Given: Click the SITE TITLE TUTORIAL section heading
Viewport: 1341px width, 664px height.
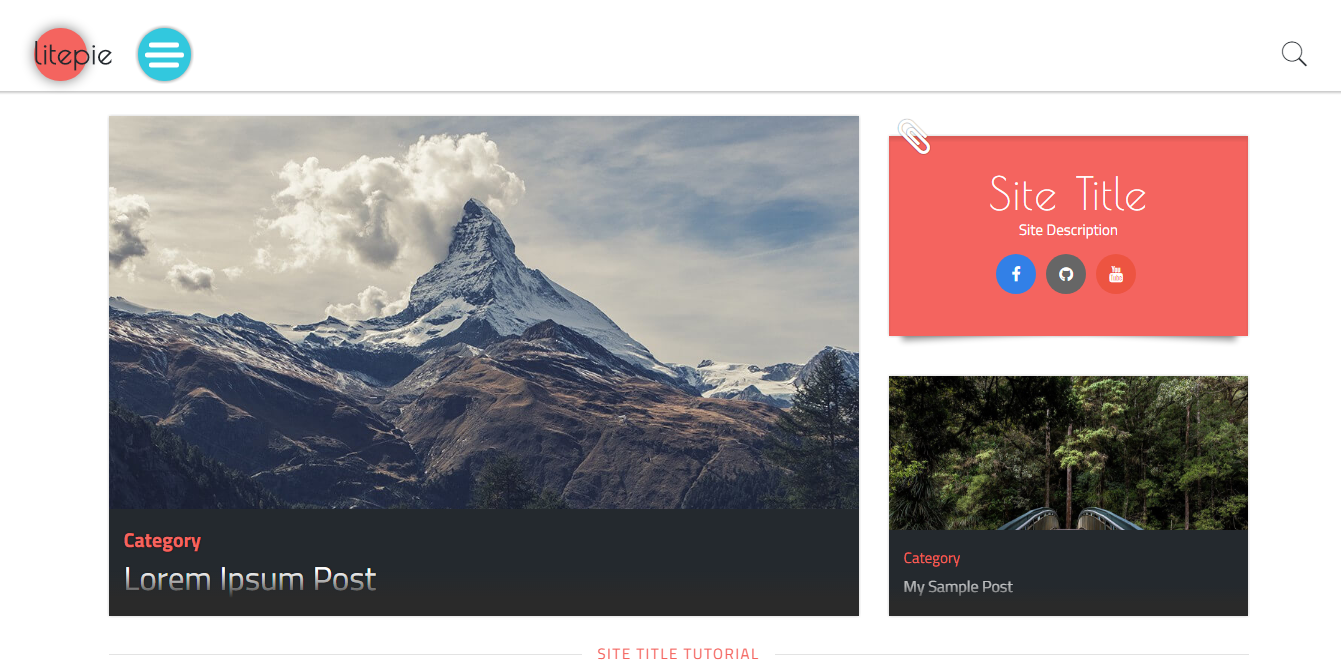Looking at the screenshot, I should coord(678,654).
